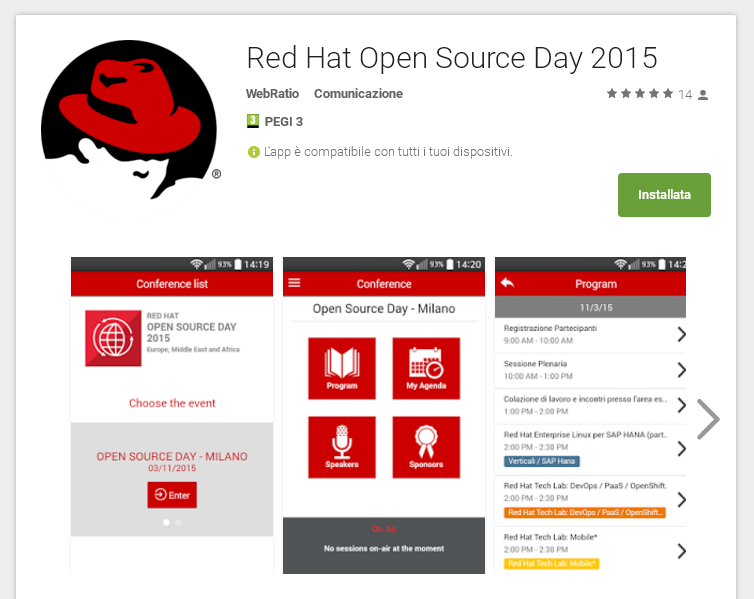Click the Verticali / SAP Hana tag
Viewport: 754px width, 599px height.
[541, 461]
